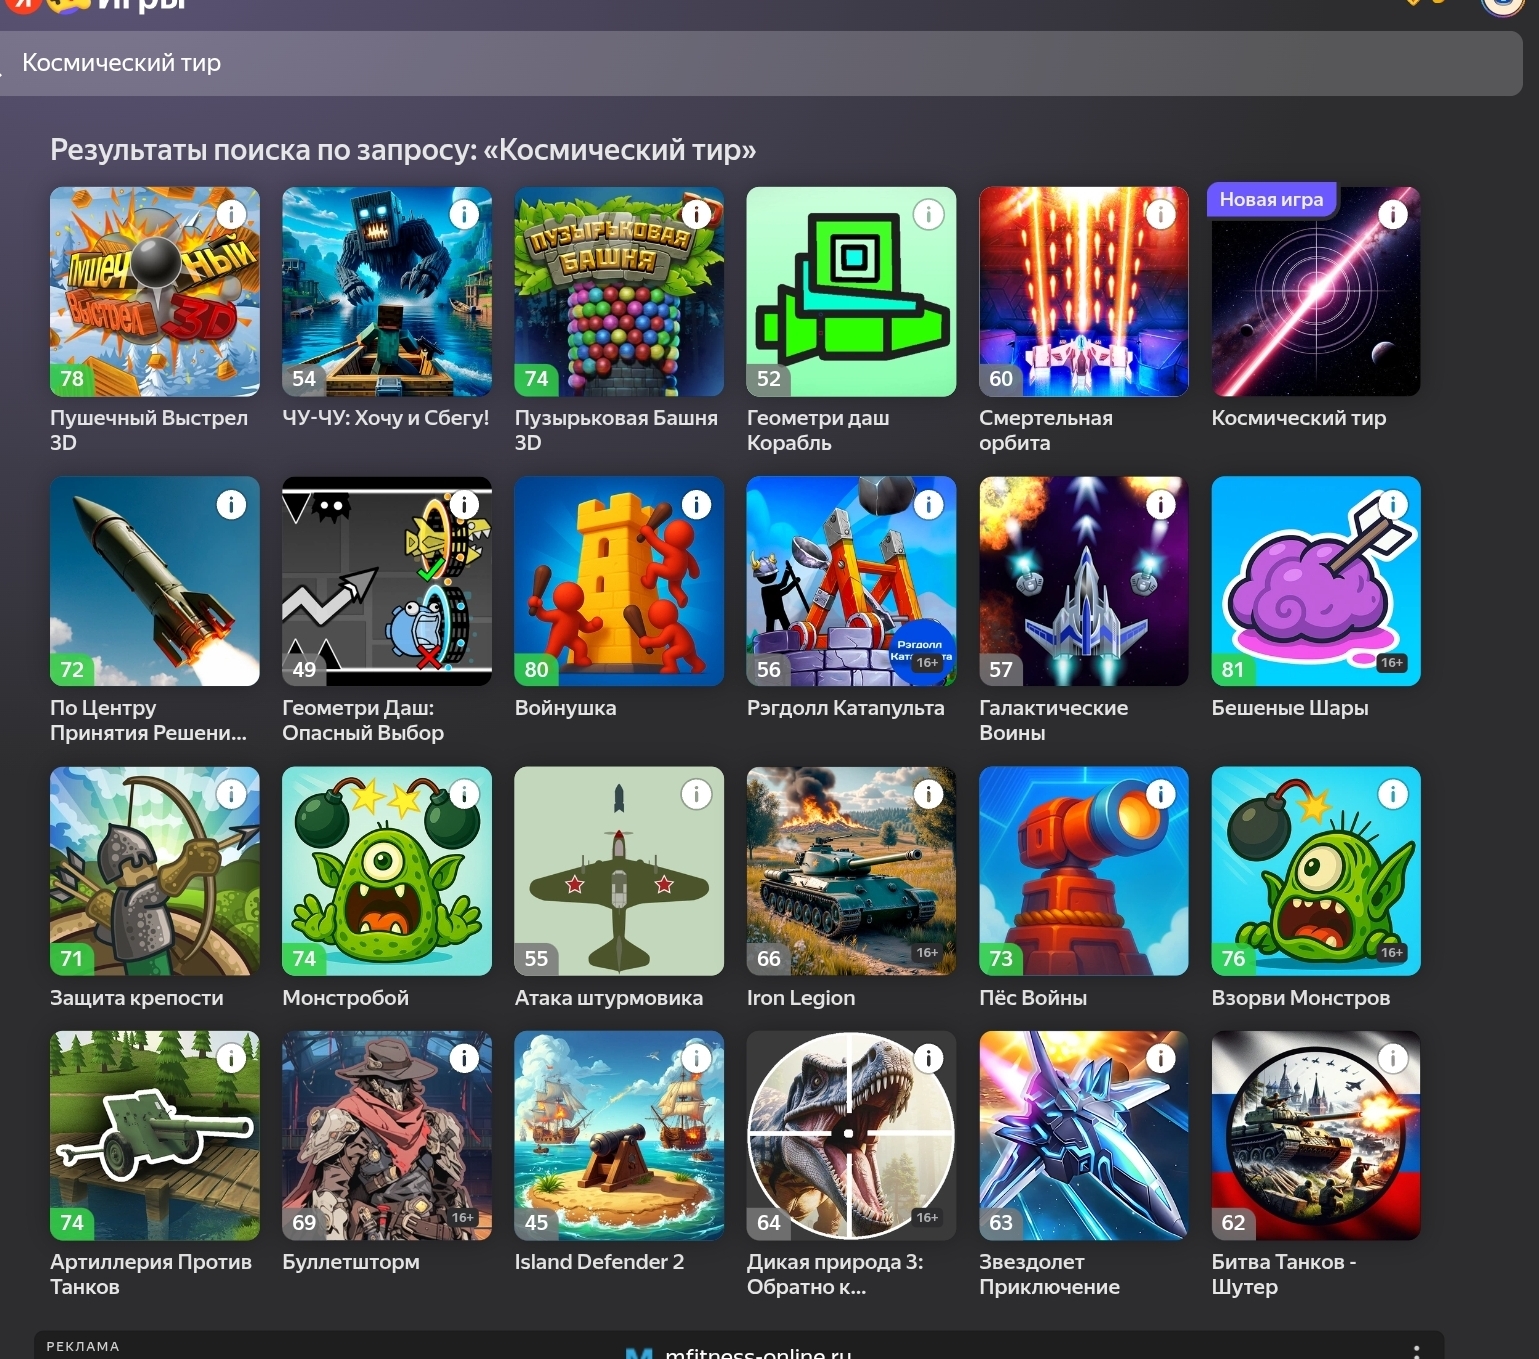Click the Защита крепости title link
1539x1359 pixels.
(137, 998)
